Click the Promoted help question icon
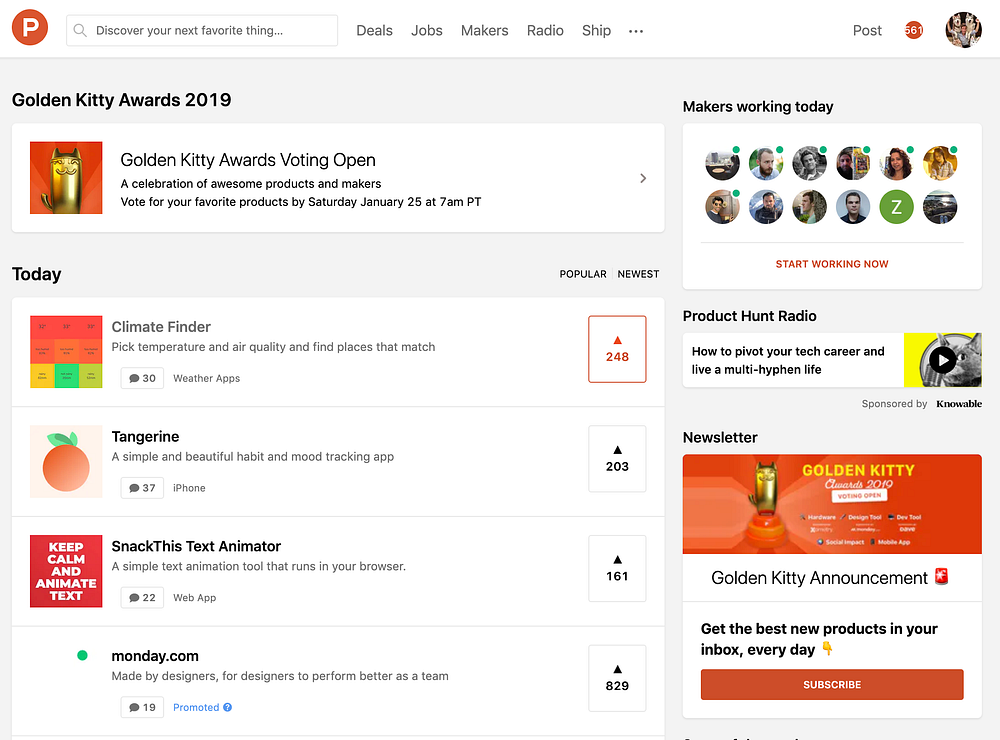This screenshot has height=740, width=1000. pyautogui.click(x=228, y=707)
